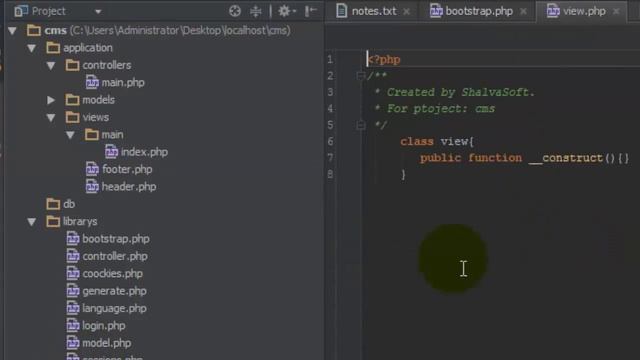The width and height of the screenshot is (640, 360).
Task: Close the bootstrap.php tab
Action: point(523,12)
